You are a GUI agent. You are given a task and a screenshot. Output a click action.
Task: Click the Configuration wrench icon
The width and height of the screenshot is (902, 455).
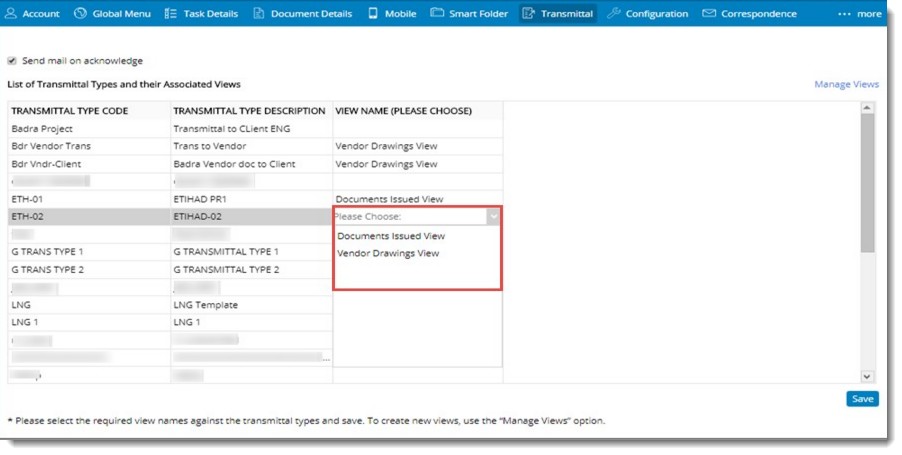614,13
